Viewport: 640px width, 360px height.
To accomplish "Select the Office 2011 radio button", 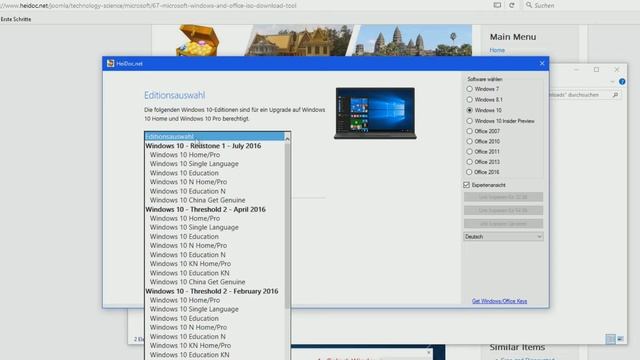I will pos(469,151).
